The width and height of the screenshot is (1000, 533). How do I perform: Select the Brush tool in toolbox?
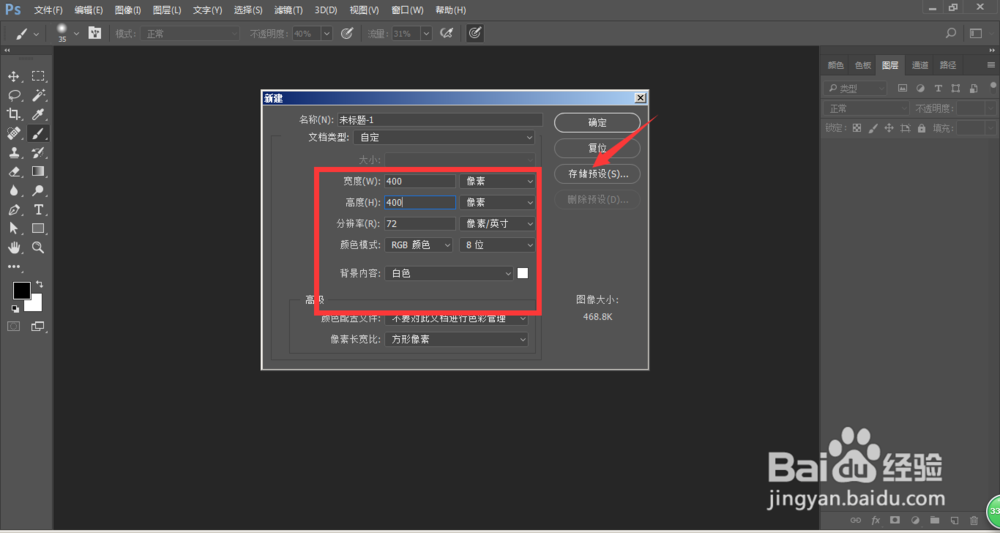coord(38,133)
